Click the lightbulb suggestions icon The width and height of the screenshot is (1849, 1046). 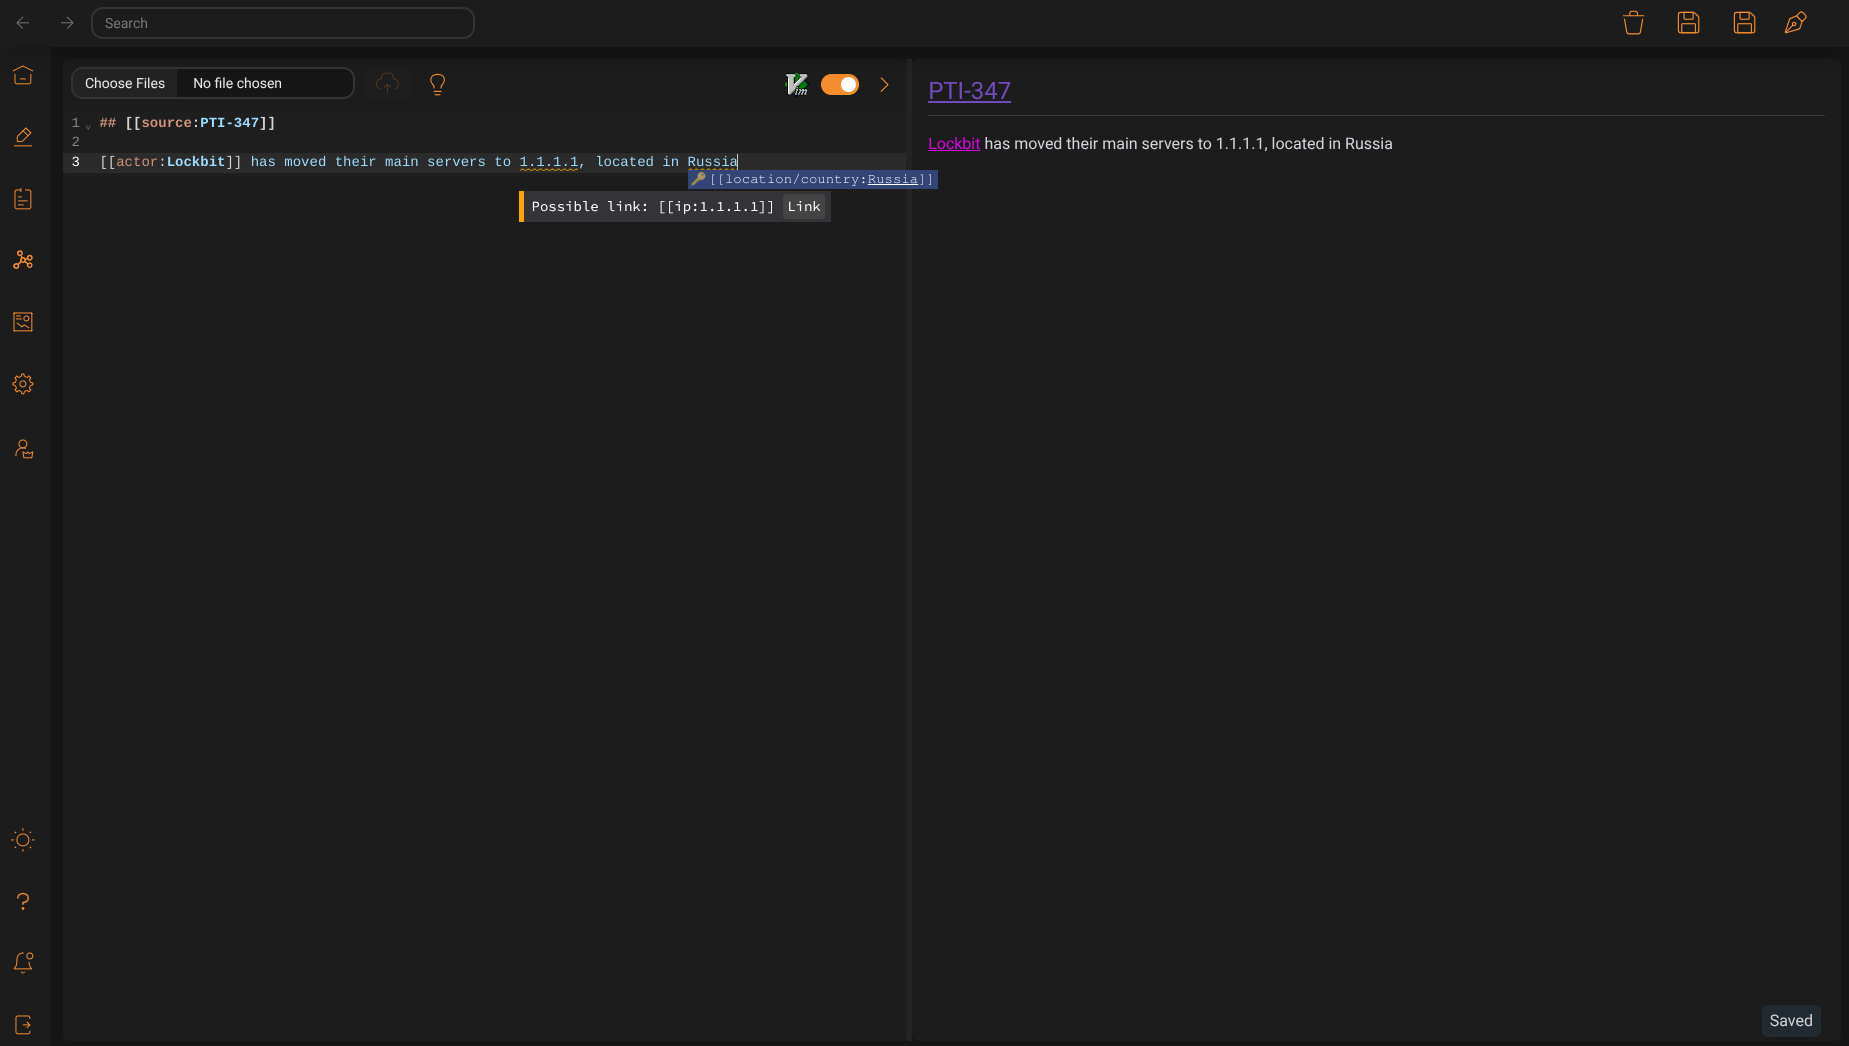point(437,84)
